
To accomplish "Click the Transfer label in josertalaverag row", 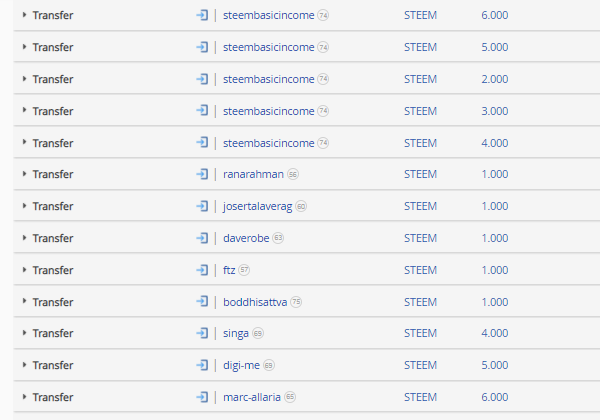I will pos(53,206).
